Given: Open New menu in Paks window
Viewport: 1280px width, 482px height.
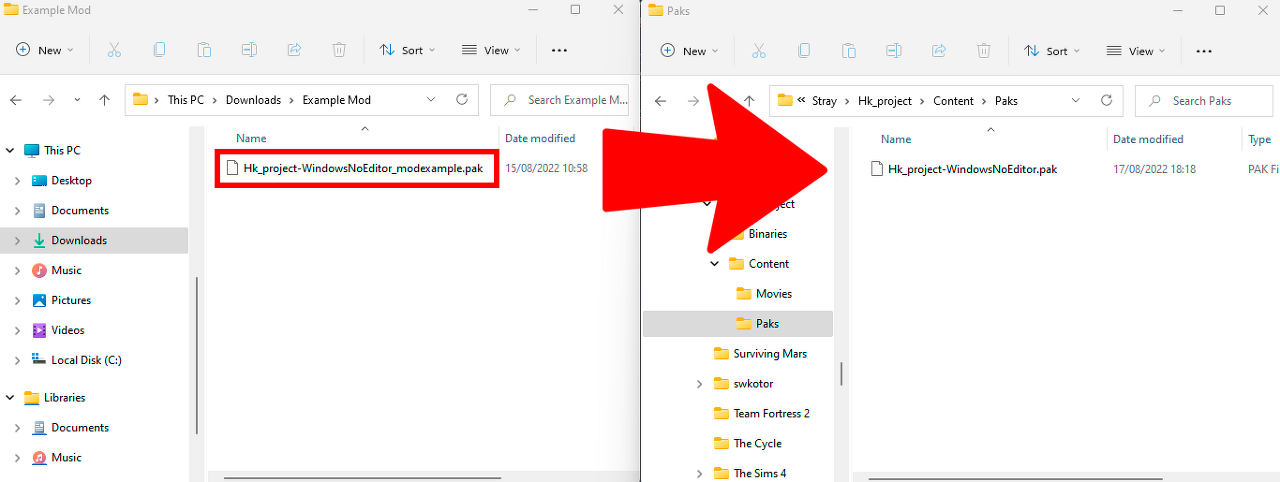Looking at the screenshot, I should coord(689,50).
